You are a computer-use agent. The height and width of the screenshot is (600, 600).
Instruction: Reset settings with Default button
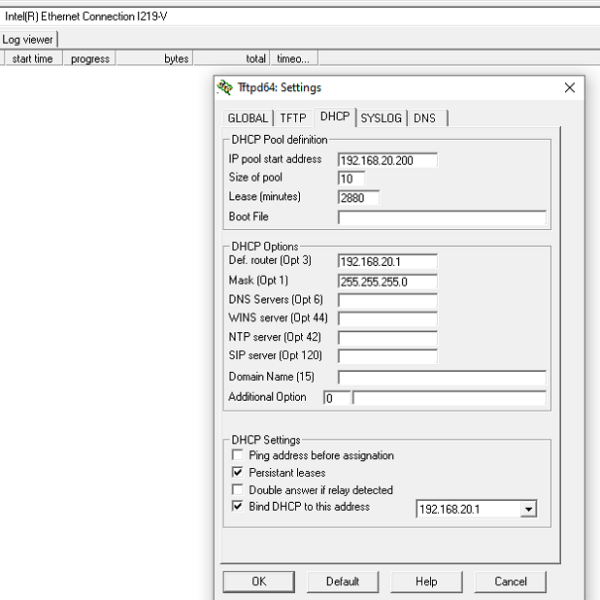[342, 581]
